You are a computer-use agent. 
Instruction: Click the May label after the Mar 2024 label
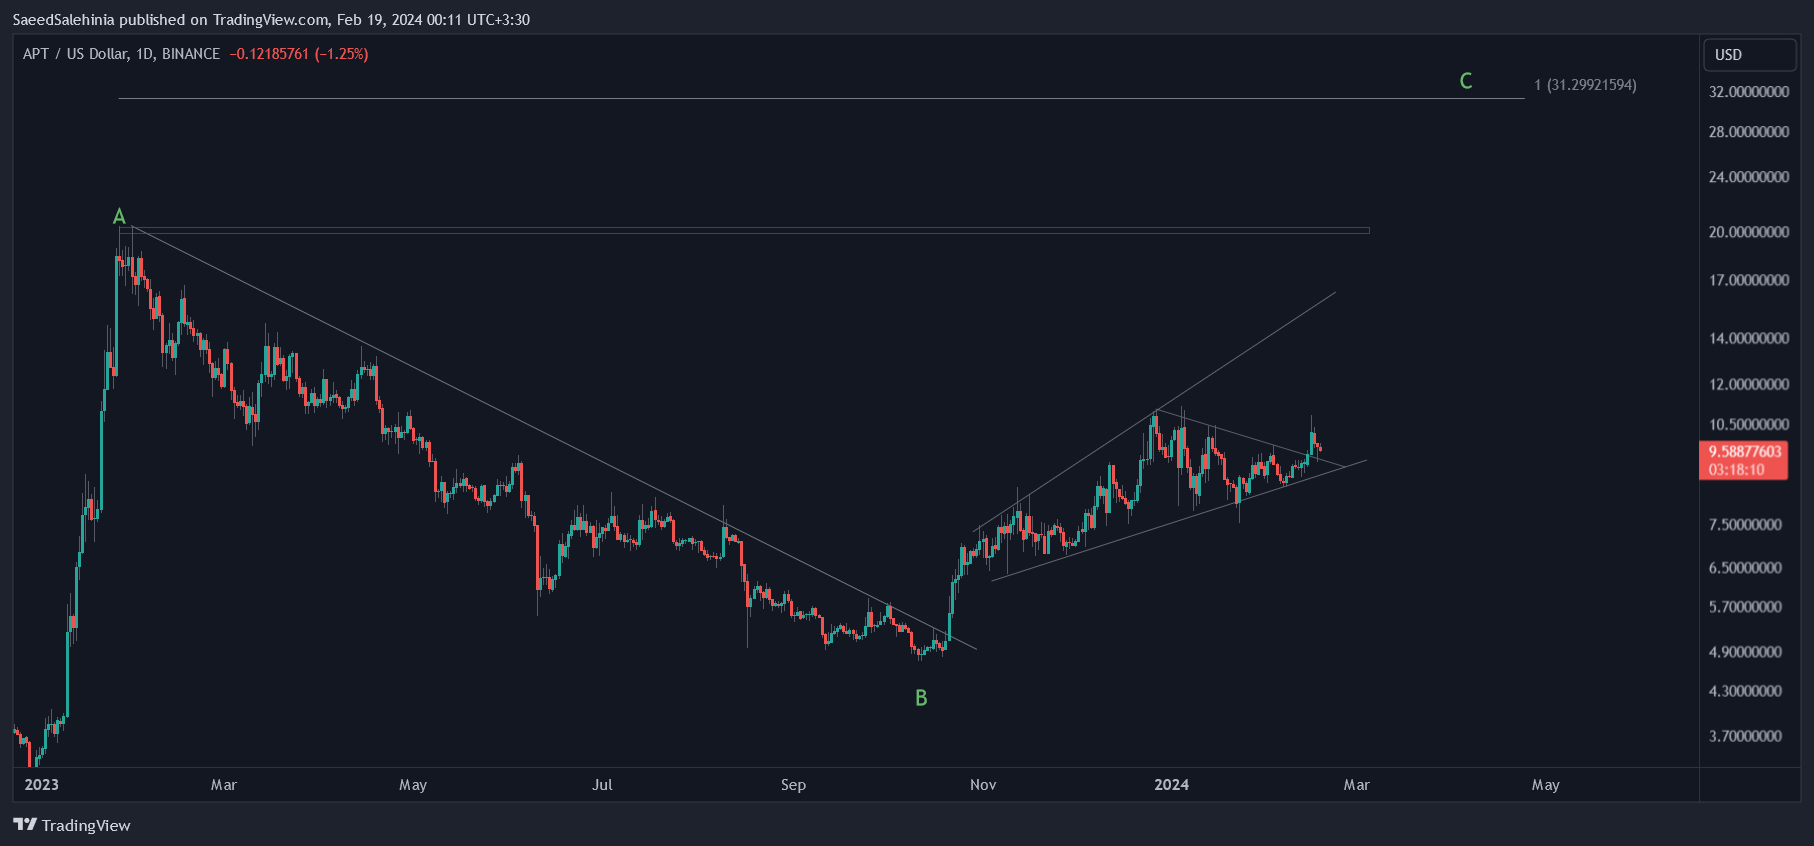(1546, 785)
